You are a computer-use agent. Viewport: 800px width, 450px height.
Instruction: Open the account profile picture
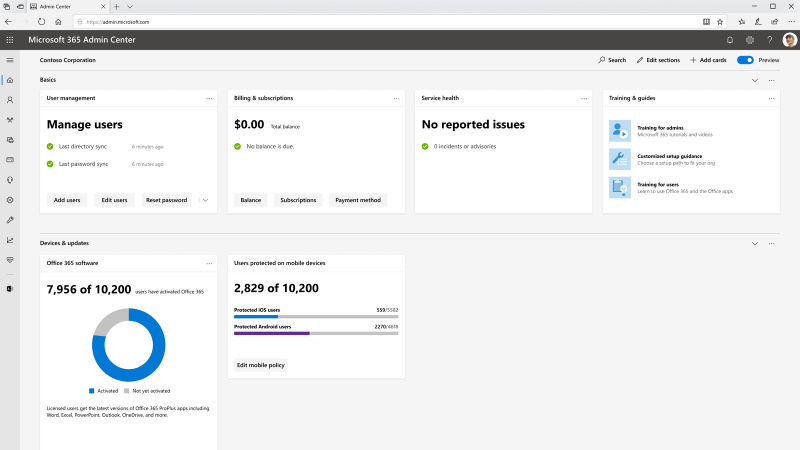789,40
